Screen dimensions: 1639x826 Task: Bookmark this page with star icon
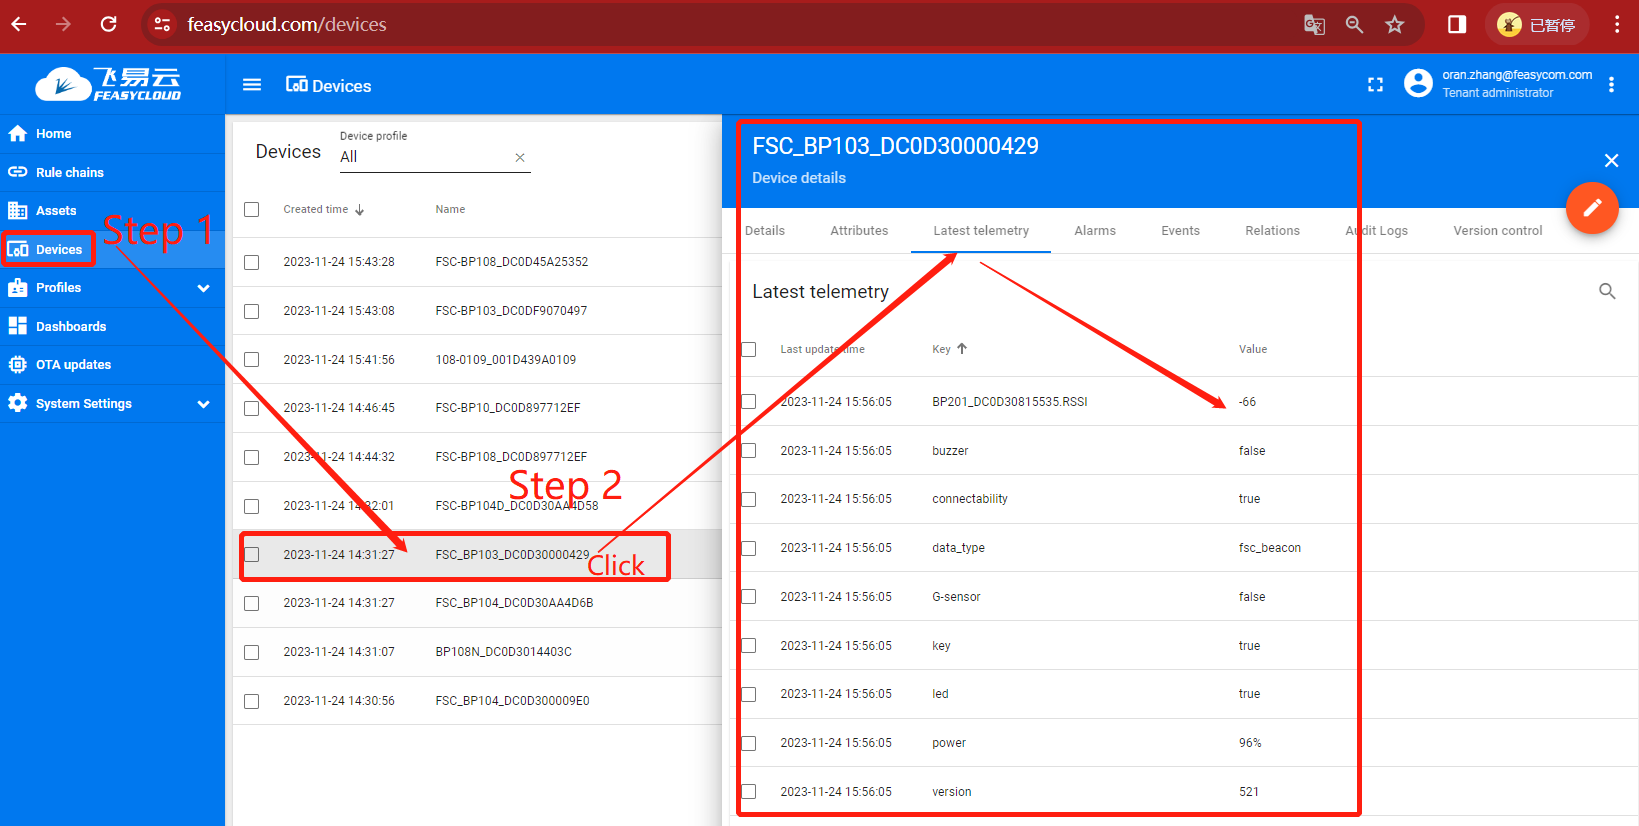(x=1395, y=25)
